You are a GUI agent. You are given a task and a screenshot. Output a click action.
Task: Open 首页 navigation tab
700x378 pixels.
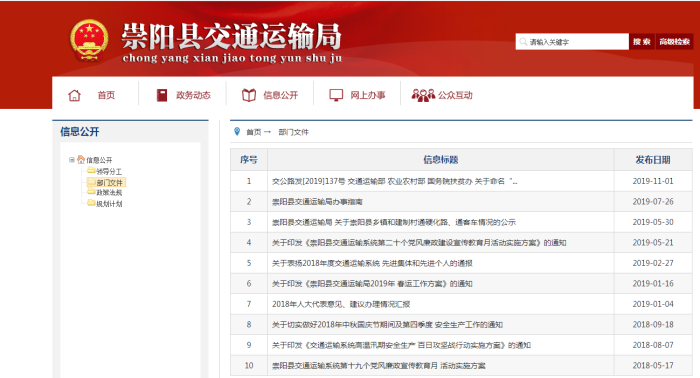[106, 95]
